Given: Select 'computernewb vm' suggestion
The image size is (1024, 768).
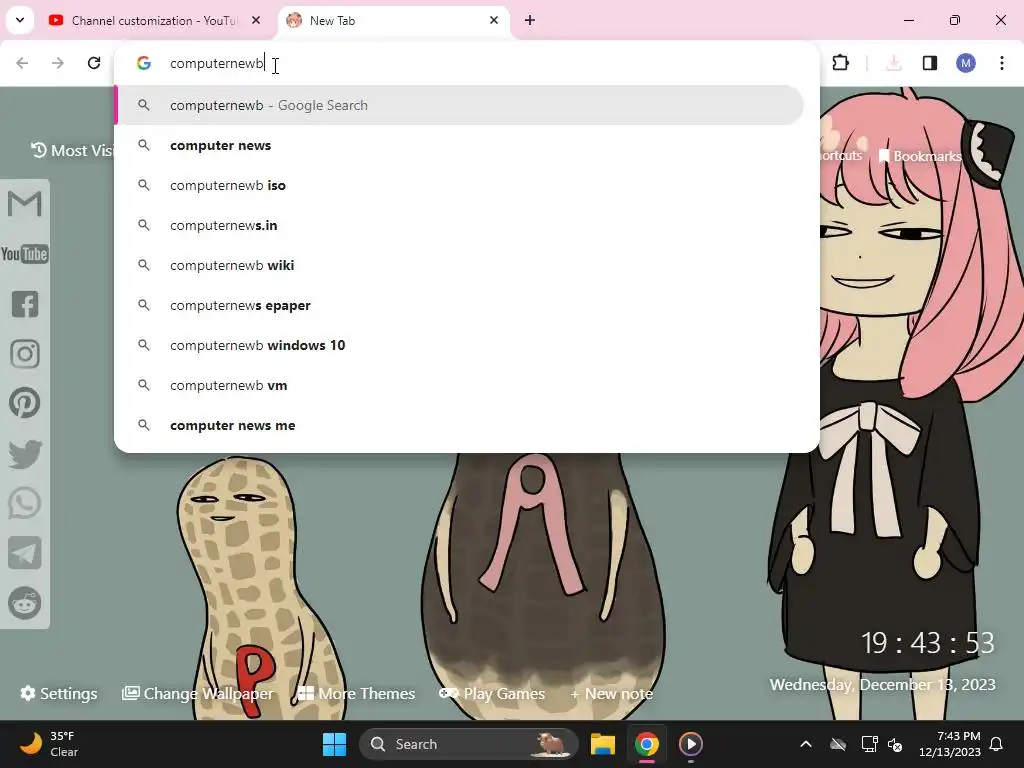Looking at the screenshot, I should click(x=460, y=385).
